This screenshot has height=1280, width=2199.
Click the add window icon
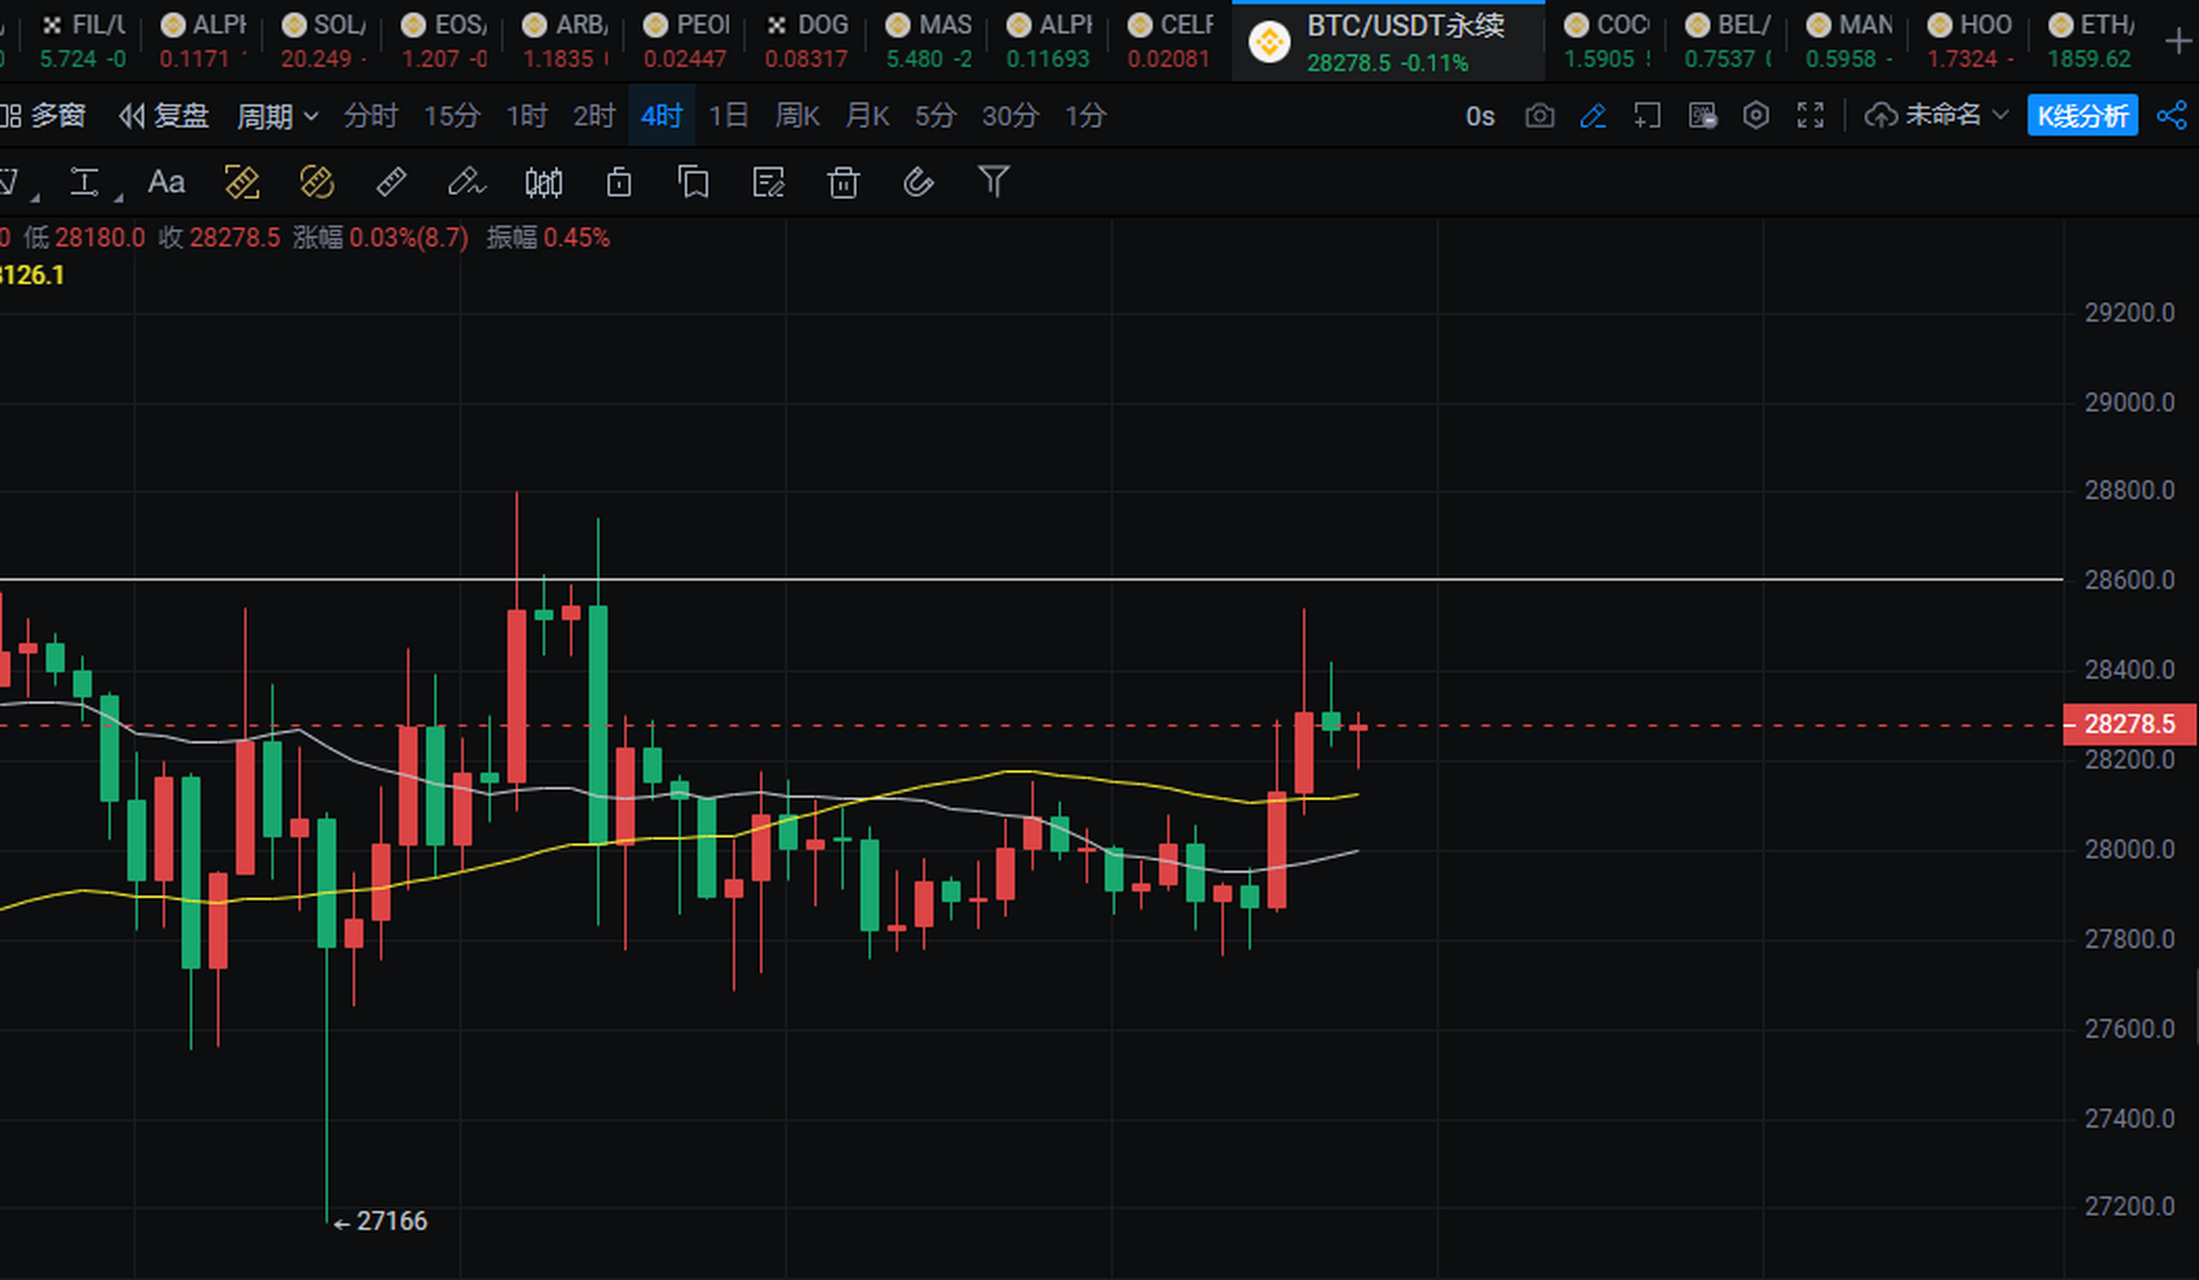1647,116
